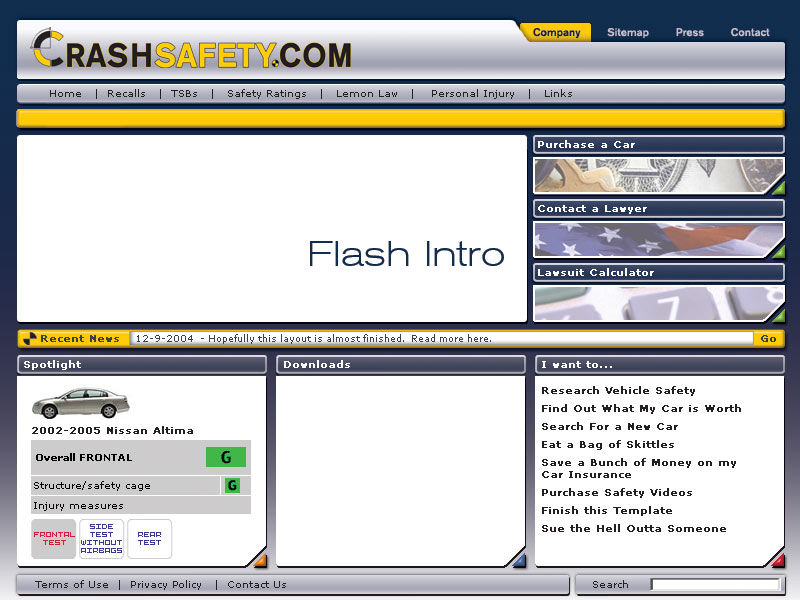
Task: Click the Overall FRONTAL green G rating badge
Action: pos(226,457)
